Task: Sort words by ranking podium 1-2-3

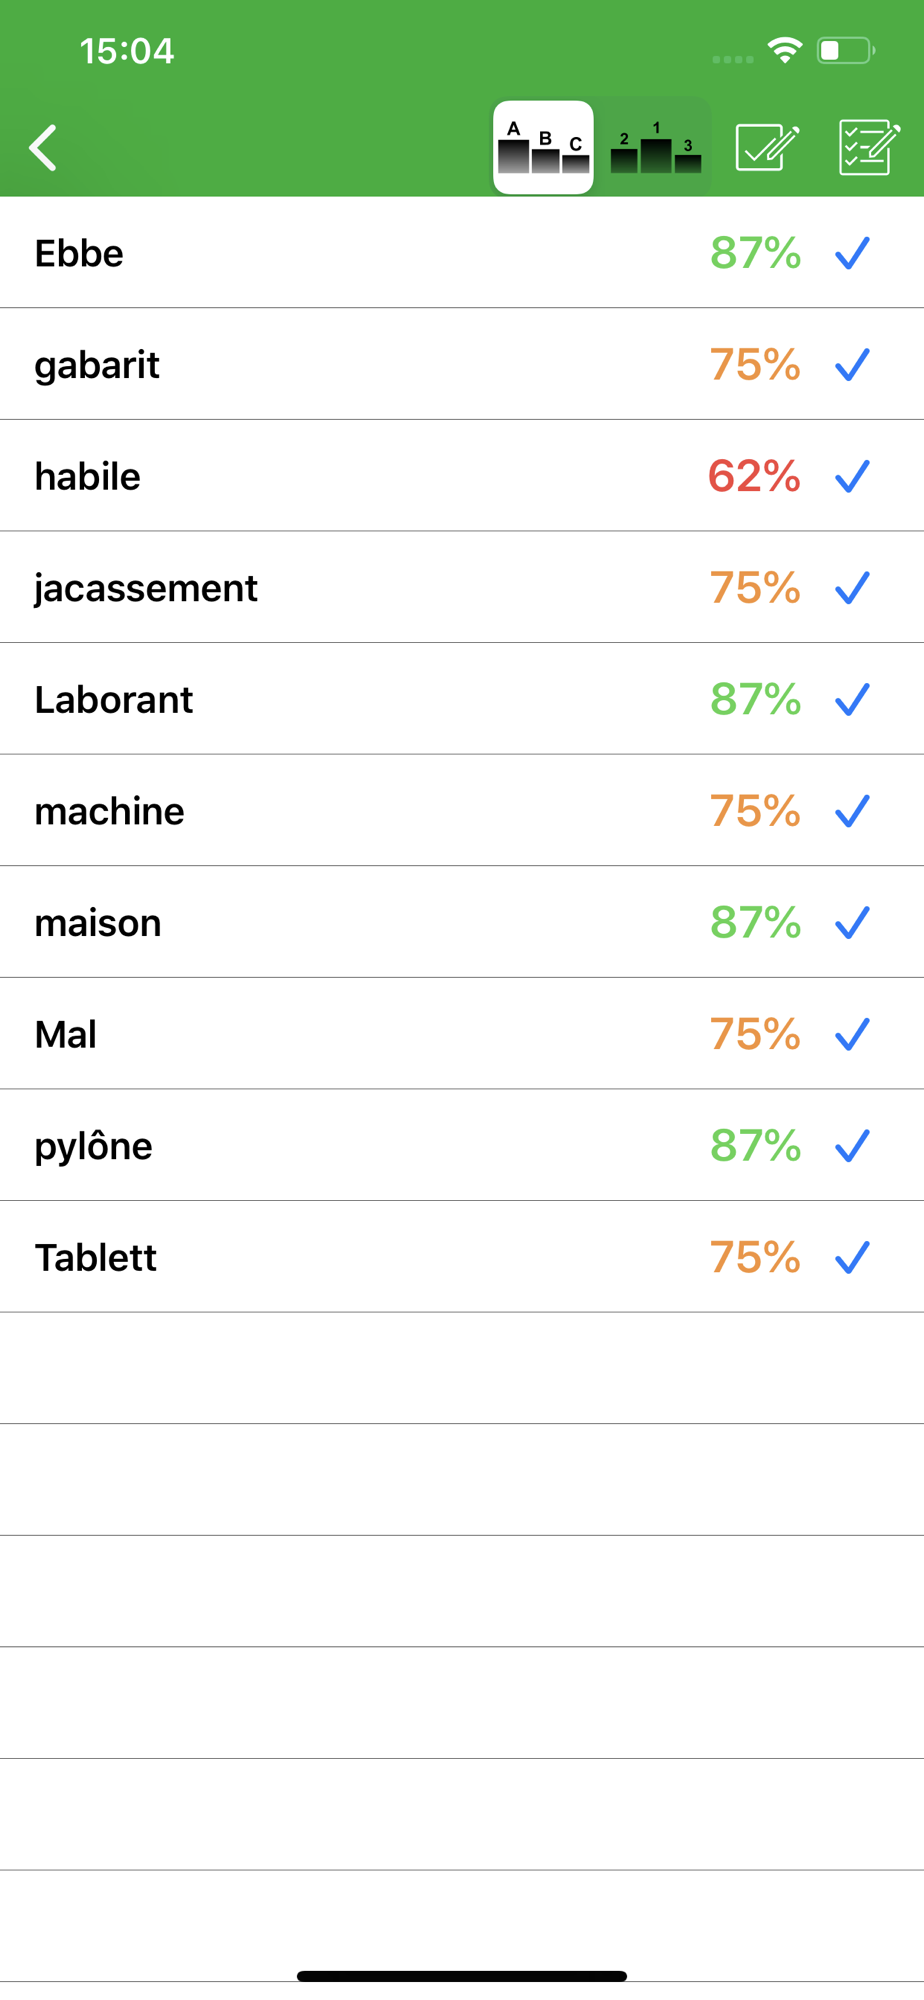Action: pos(656,148)
